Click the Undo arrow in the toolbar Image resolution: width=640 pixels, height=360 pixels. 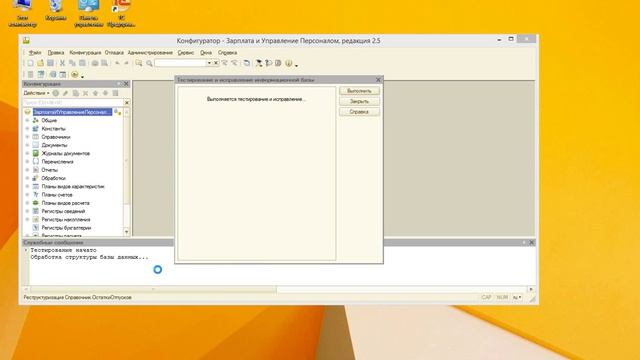pyautogui.click(x=117, y=63)
